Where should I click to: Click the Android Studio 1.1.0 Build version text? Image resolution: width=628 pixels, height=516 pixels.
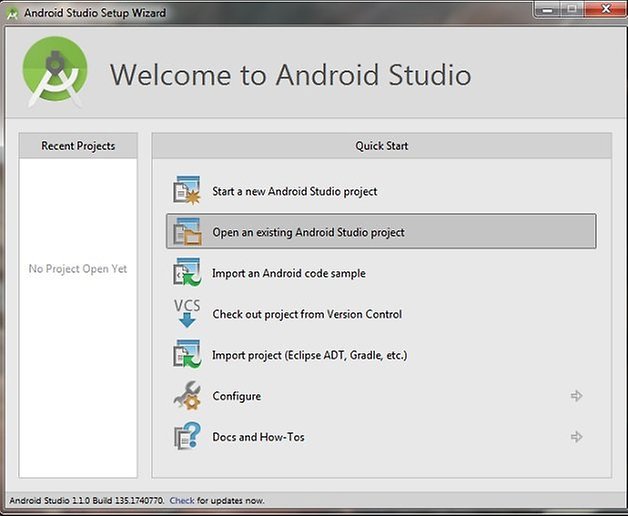87,500
